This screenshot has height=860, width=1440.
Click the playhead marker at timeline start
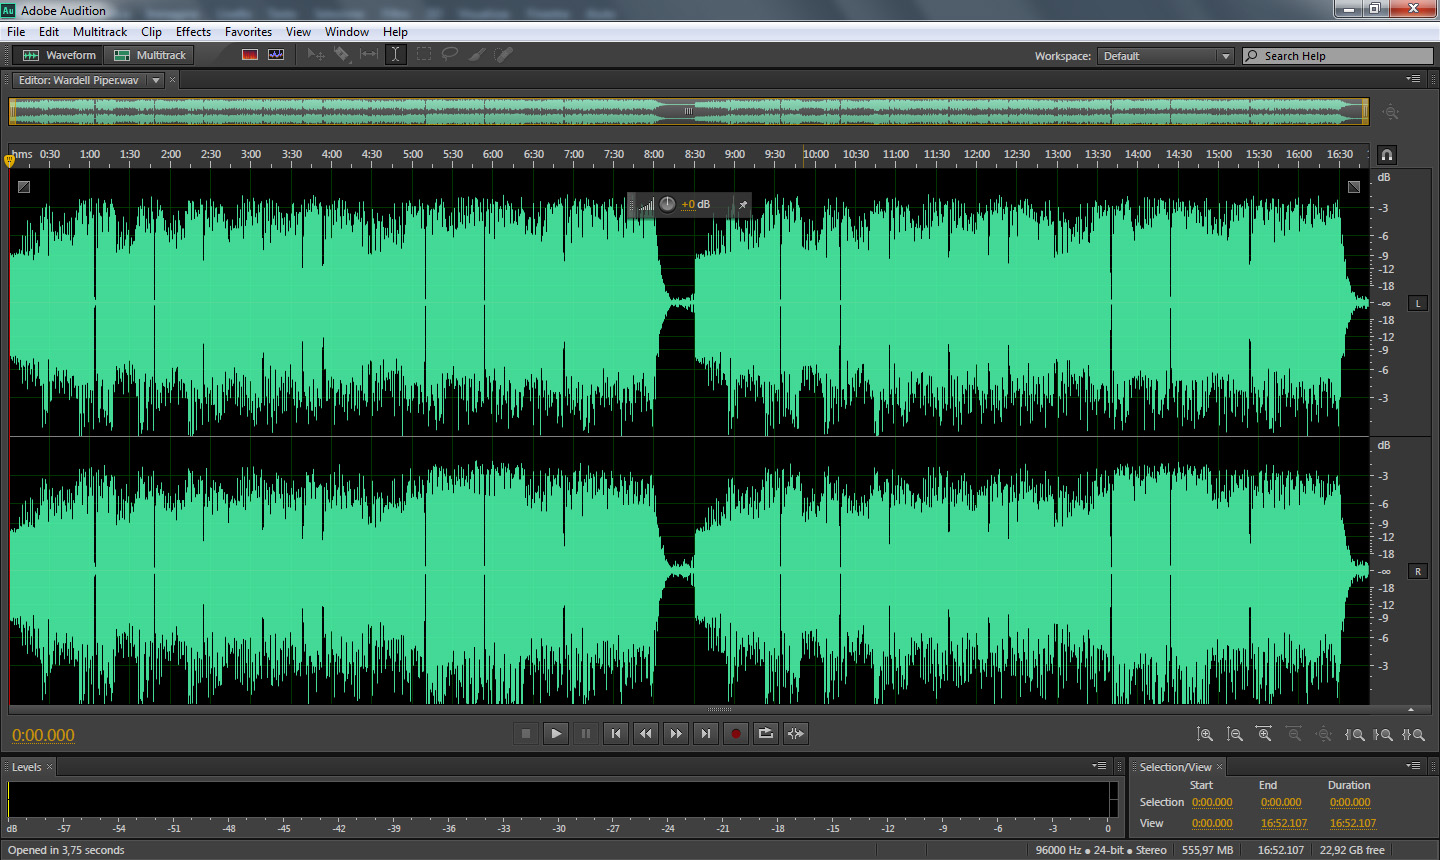coord(9,159)
